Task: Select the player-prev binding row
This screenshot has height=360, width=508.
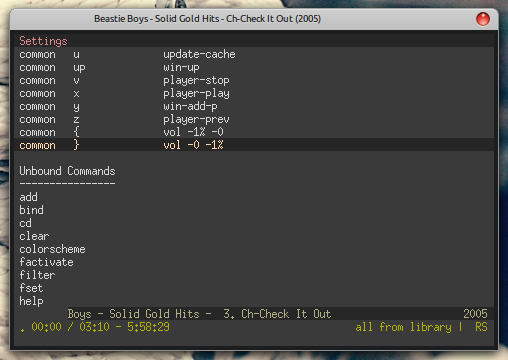Action: click(x=254, y=119)
